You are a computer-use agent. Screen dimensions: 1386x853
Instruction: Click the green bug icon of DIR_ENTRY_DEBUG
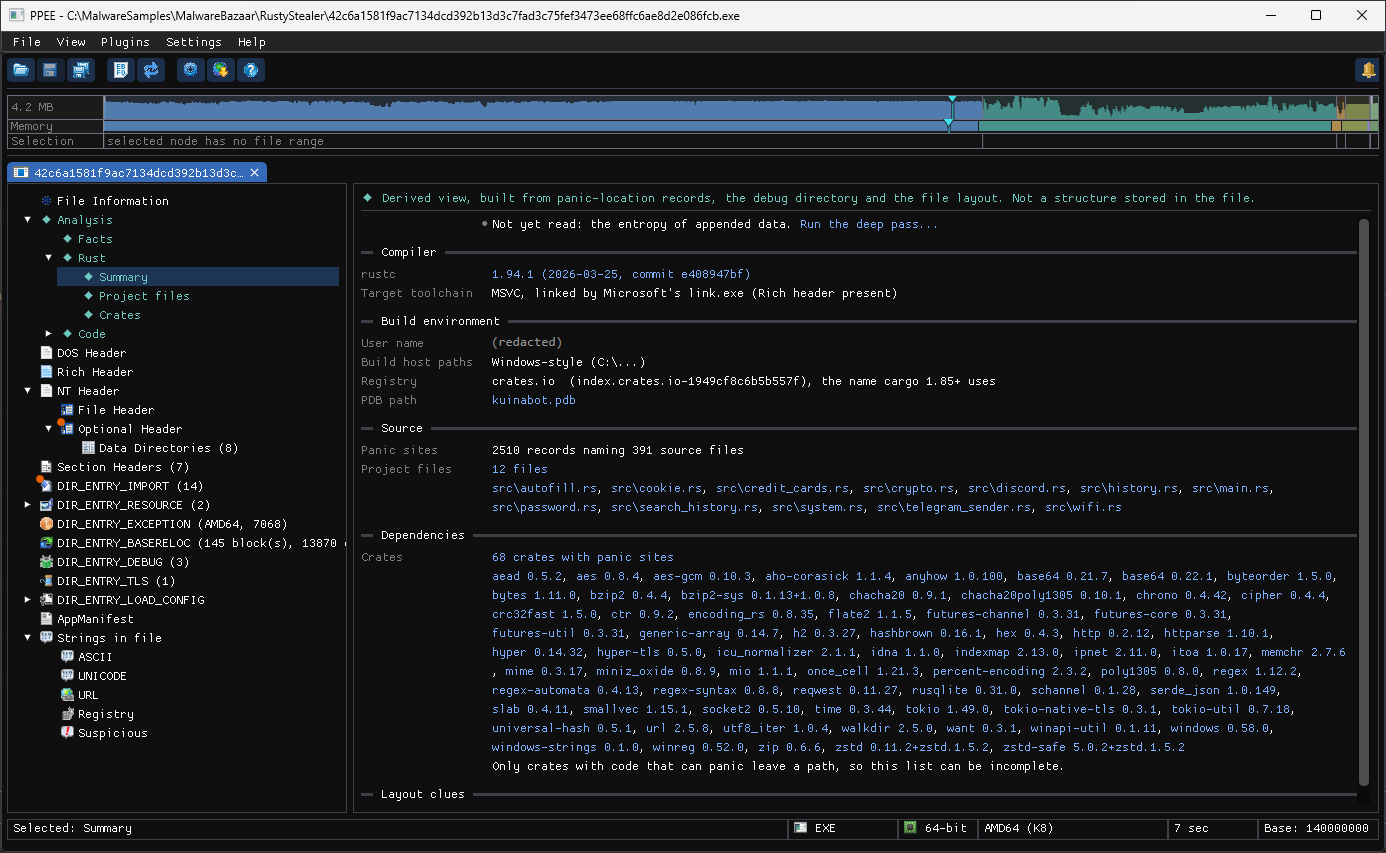46,562
